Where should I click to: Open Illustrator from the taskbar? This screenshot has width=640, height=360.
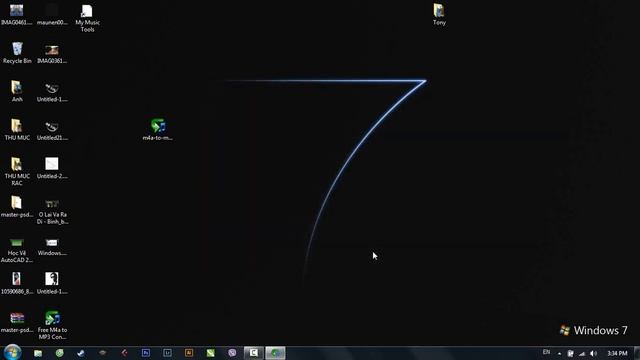[189, 353]
